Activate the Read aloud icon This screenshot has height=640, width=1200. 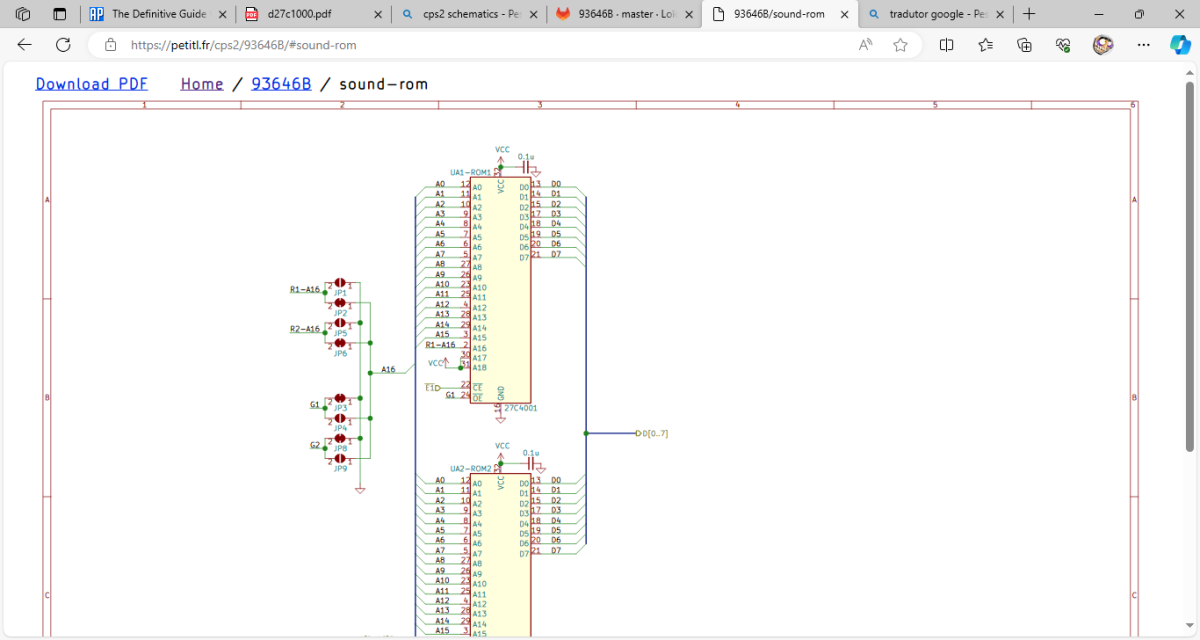click(866, 45)
